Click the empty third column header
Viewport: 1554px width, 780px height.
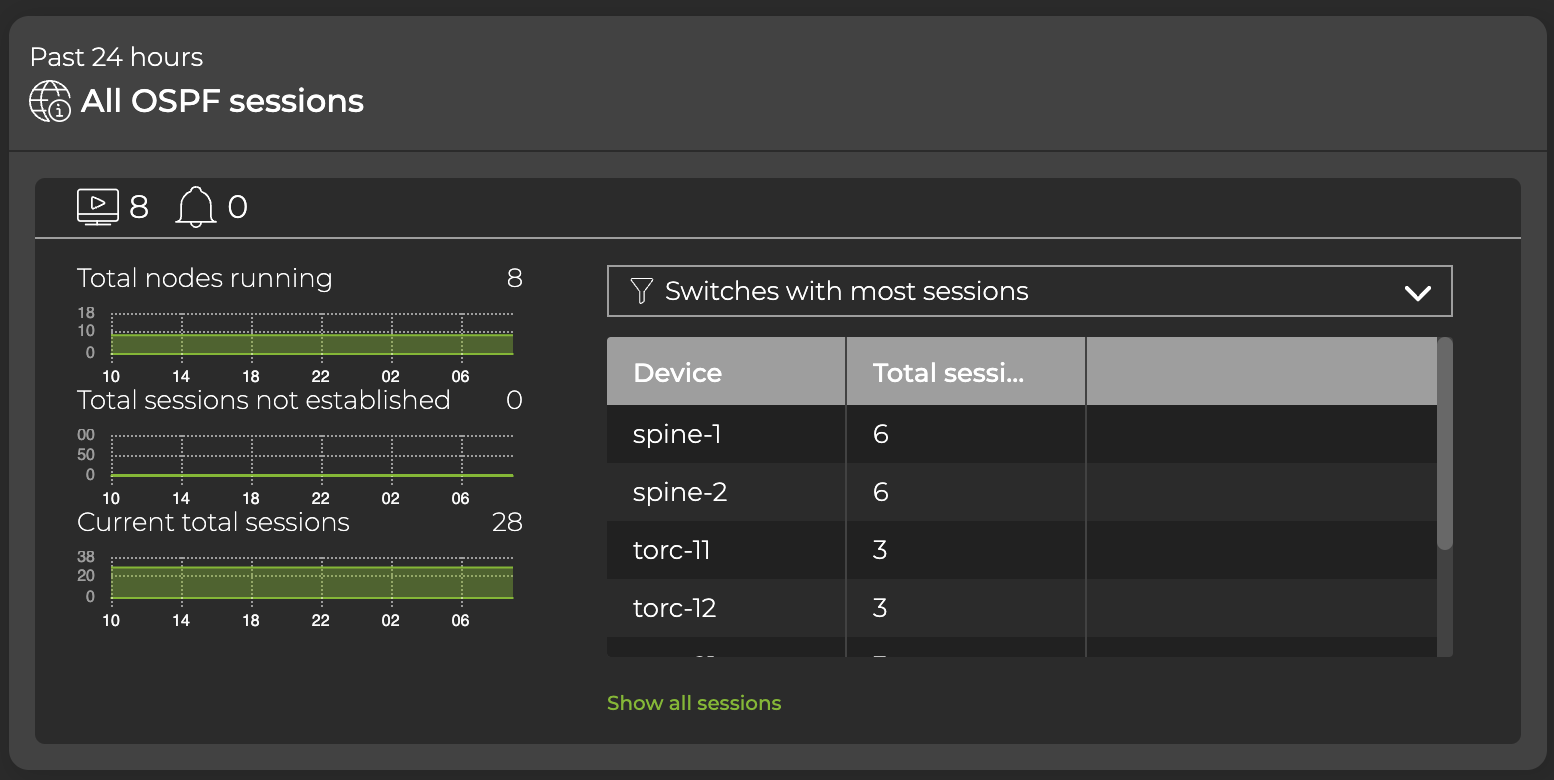coord(1261,373)
